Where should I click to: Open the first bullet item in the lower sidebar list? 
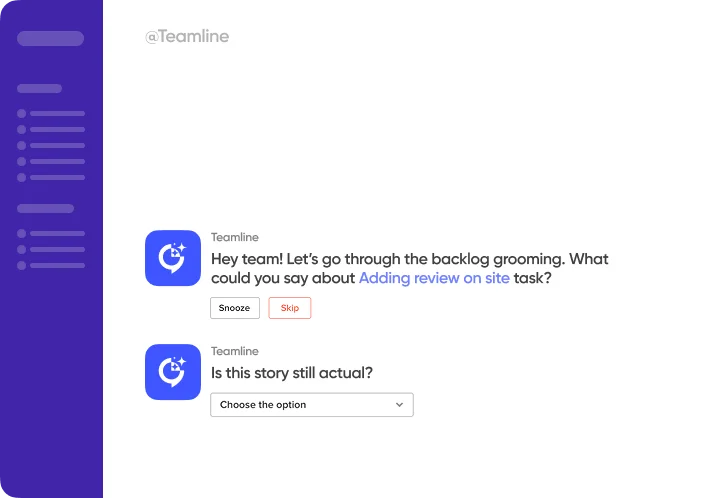51,233
